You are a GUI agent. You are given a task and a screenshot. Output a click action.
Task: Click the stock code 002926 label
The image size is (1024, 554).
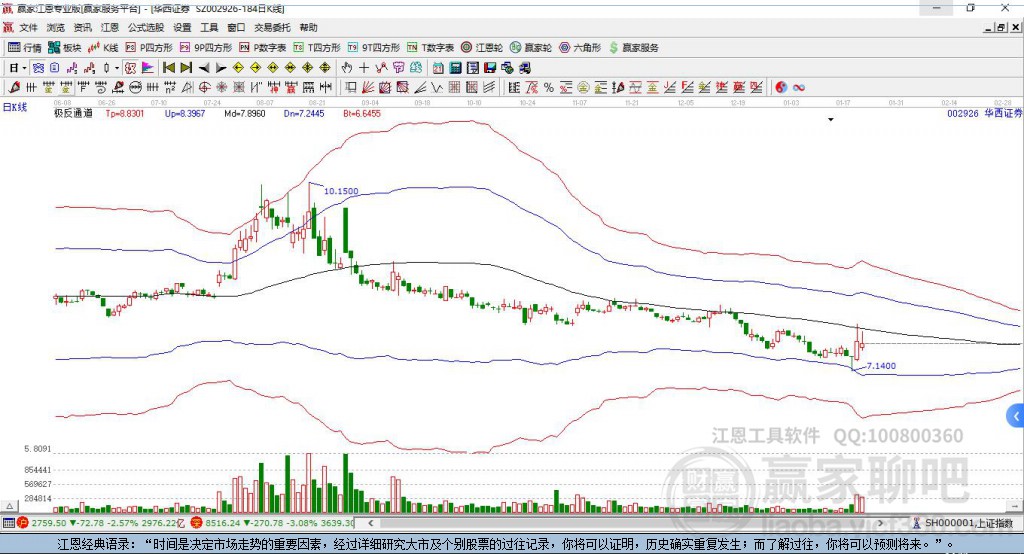(x=963, y=113)
